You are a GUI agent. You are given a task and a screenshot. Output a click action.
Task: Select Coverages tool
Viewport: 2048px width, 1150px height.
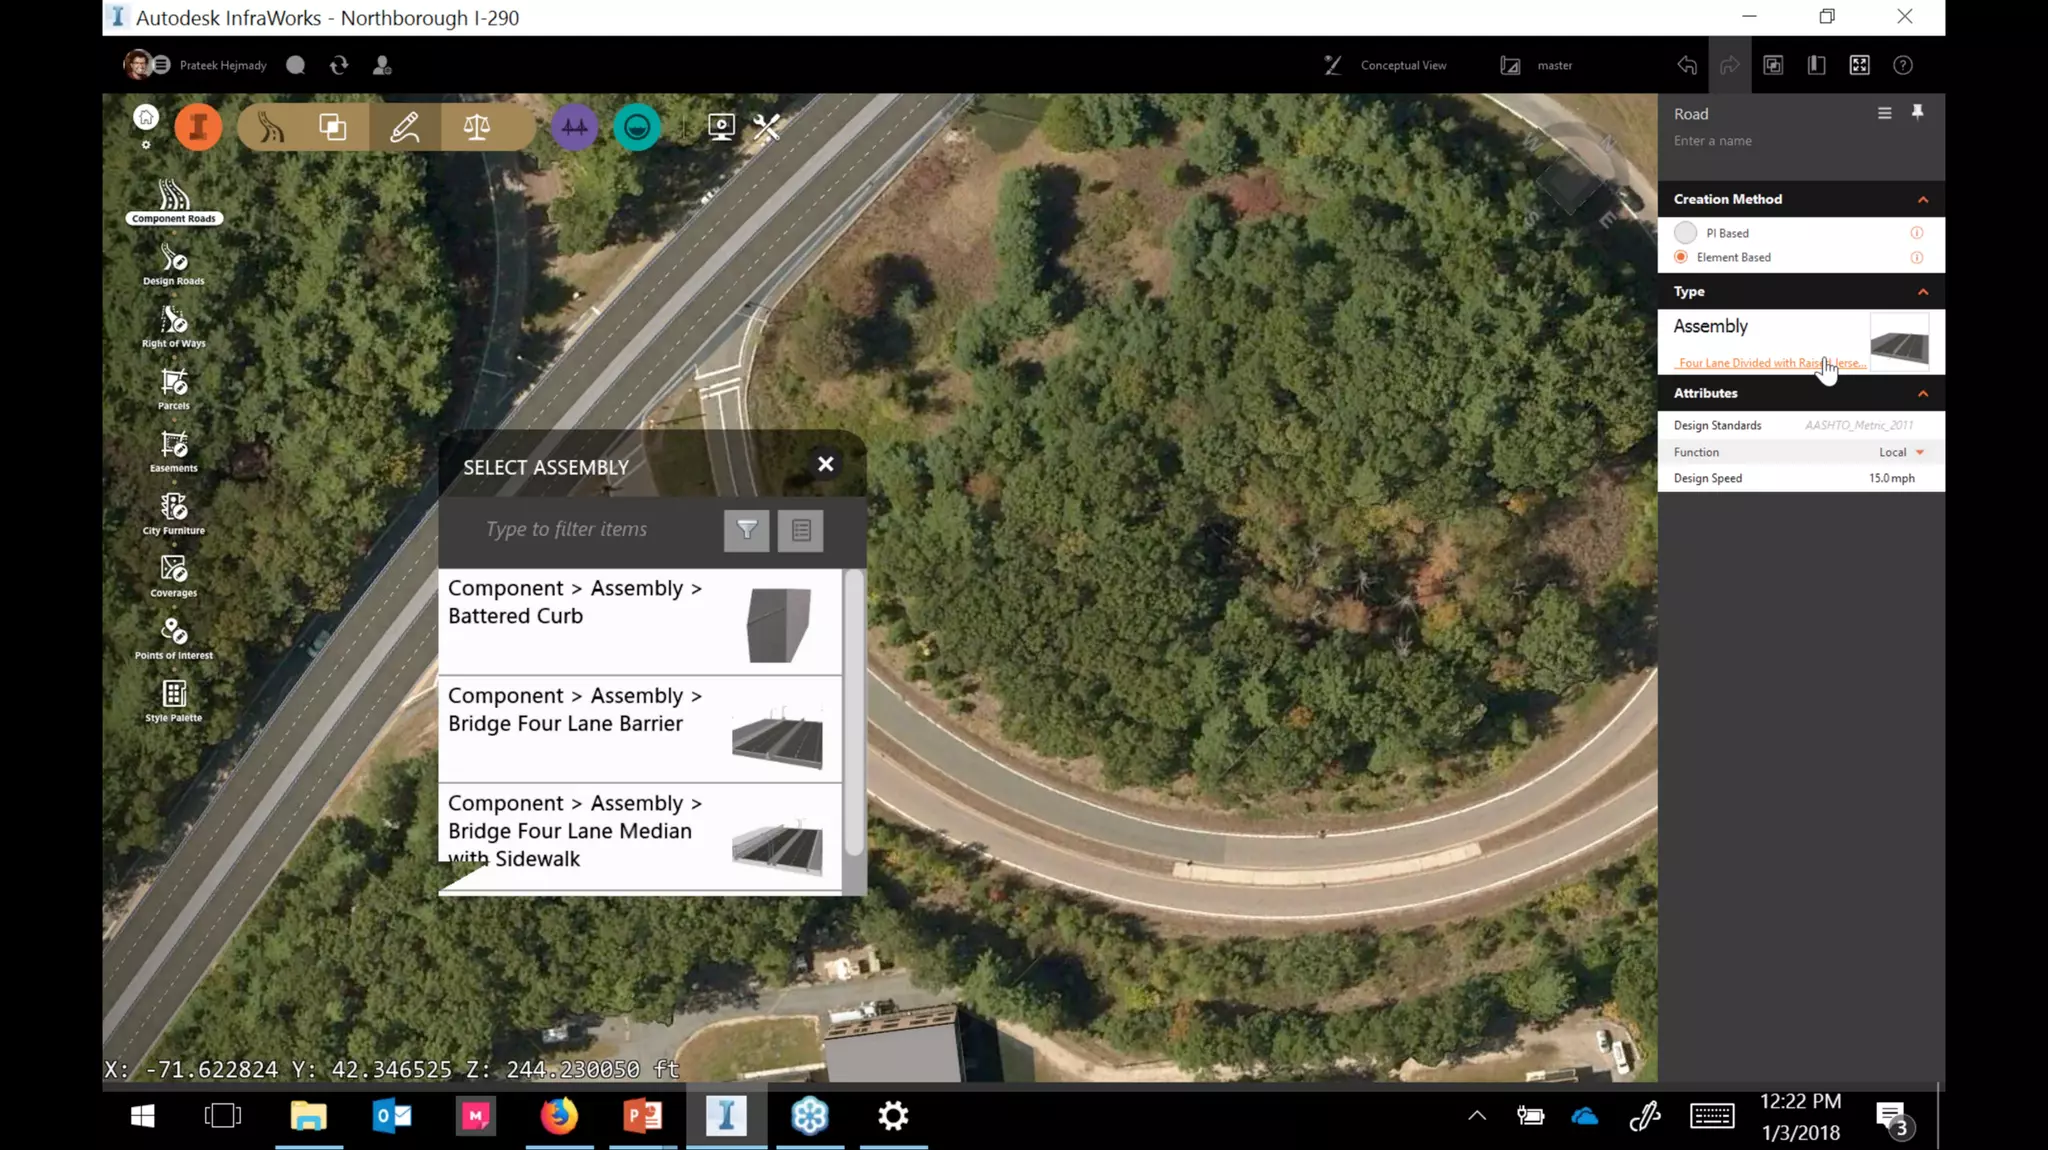pyautogui.click(x=174, y=576)
